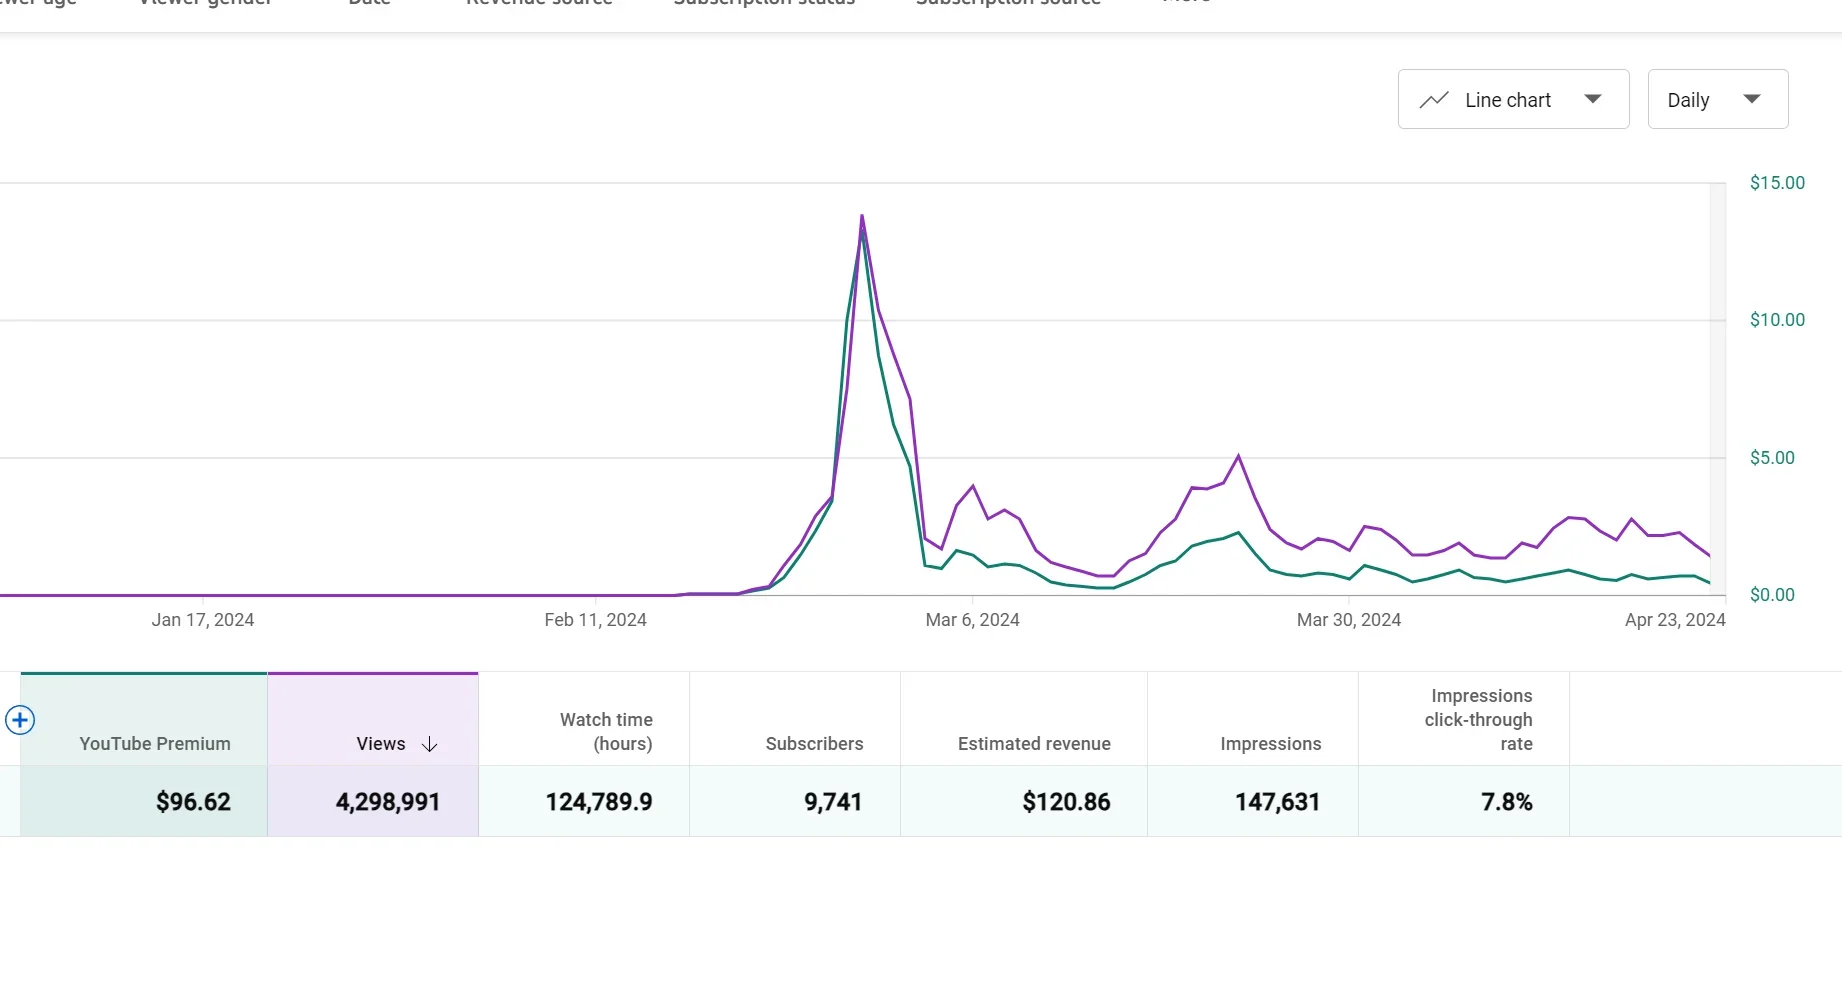This screenshot has width=1842, height=988.
Task: Click the $0.00 y-axis label
Action: point(1772,595)
